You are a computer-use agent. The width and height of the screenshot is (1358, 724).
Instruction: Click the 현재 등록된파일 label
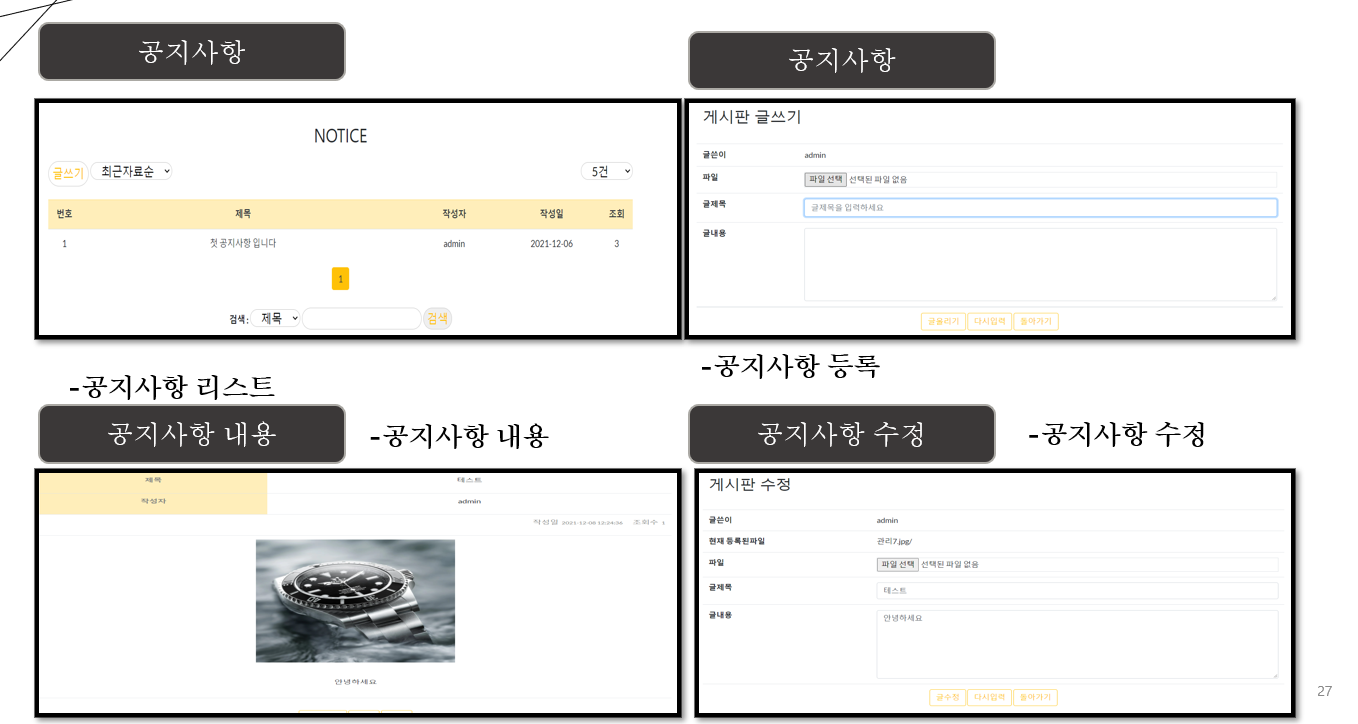[x=737, y=541]
